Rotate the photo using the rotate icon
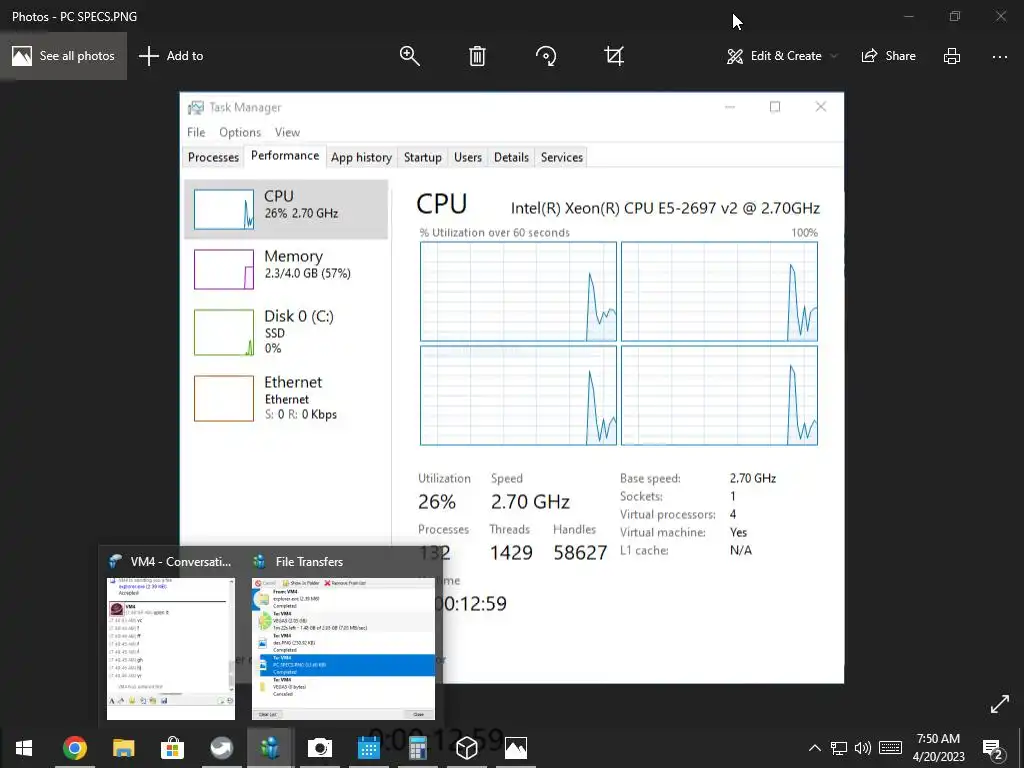 (546, 56)
